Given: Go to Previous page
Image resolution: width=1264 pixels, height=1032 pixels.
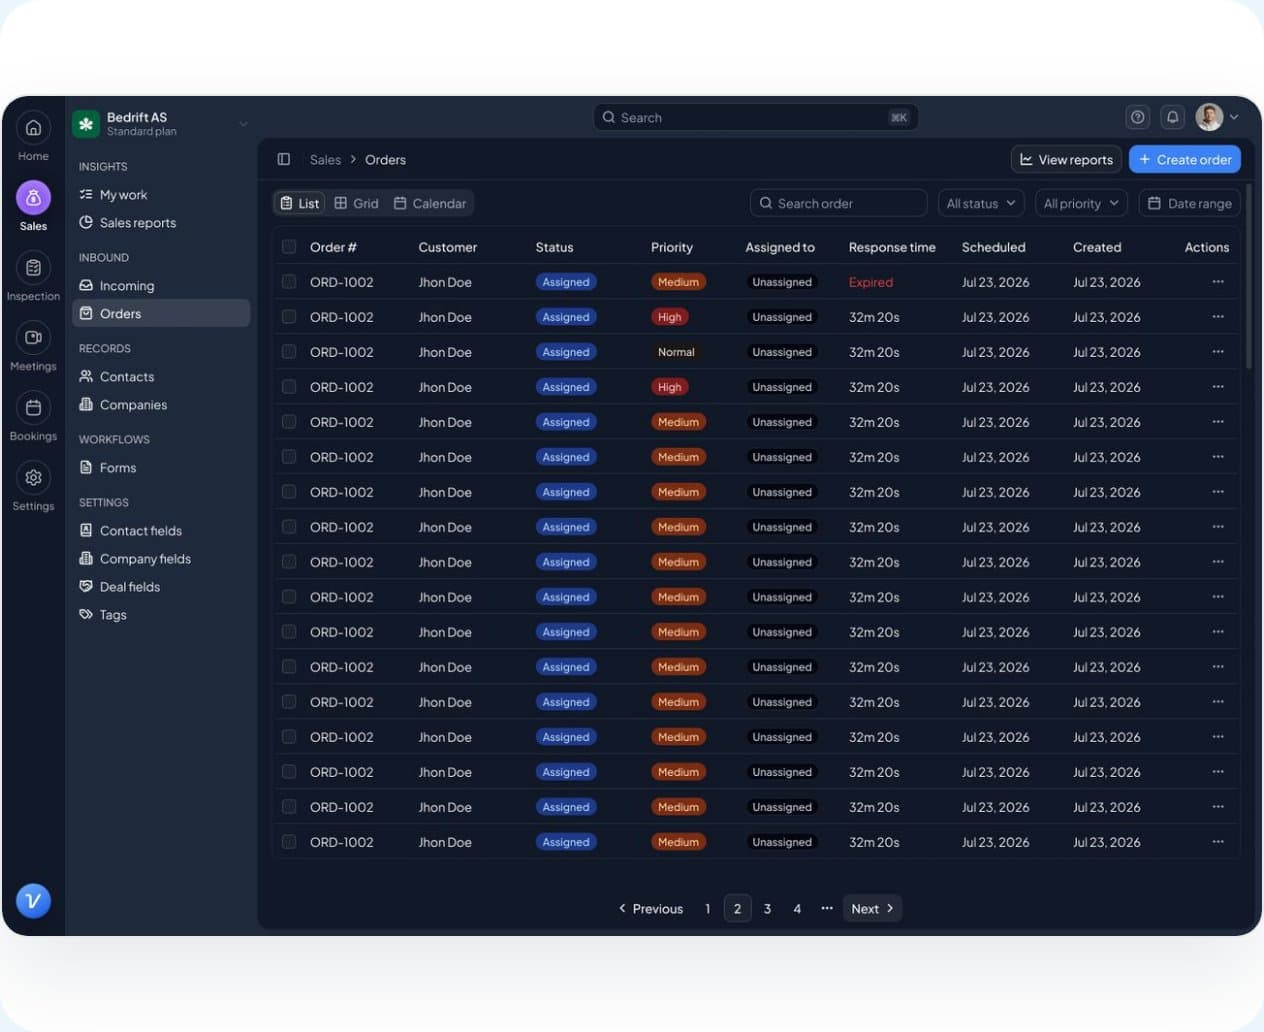Looking at the screenshot, I should point(650,908).
